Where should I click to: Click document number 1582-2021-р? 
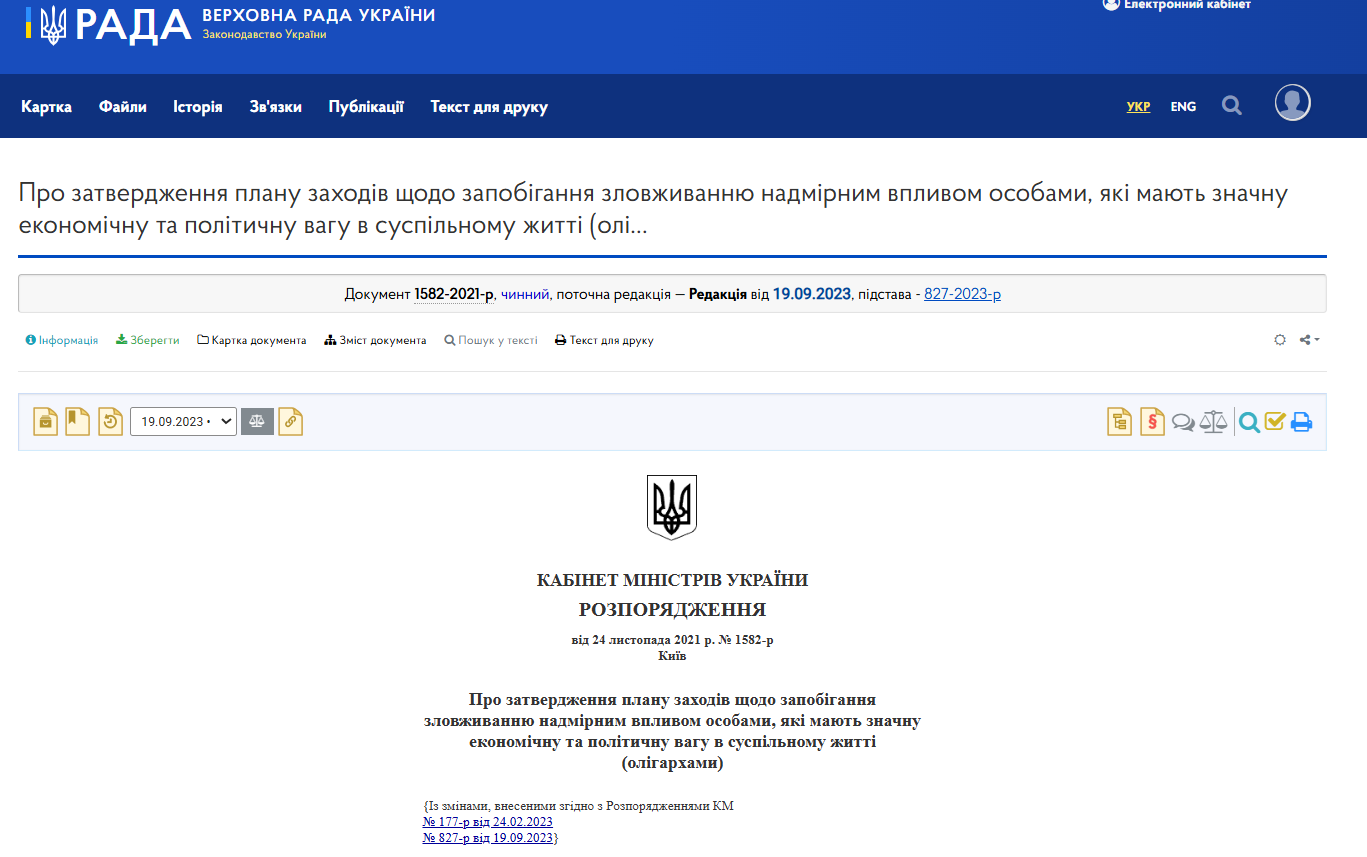click(454, 294)
